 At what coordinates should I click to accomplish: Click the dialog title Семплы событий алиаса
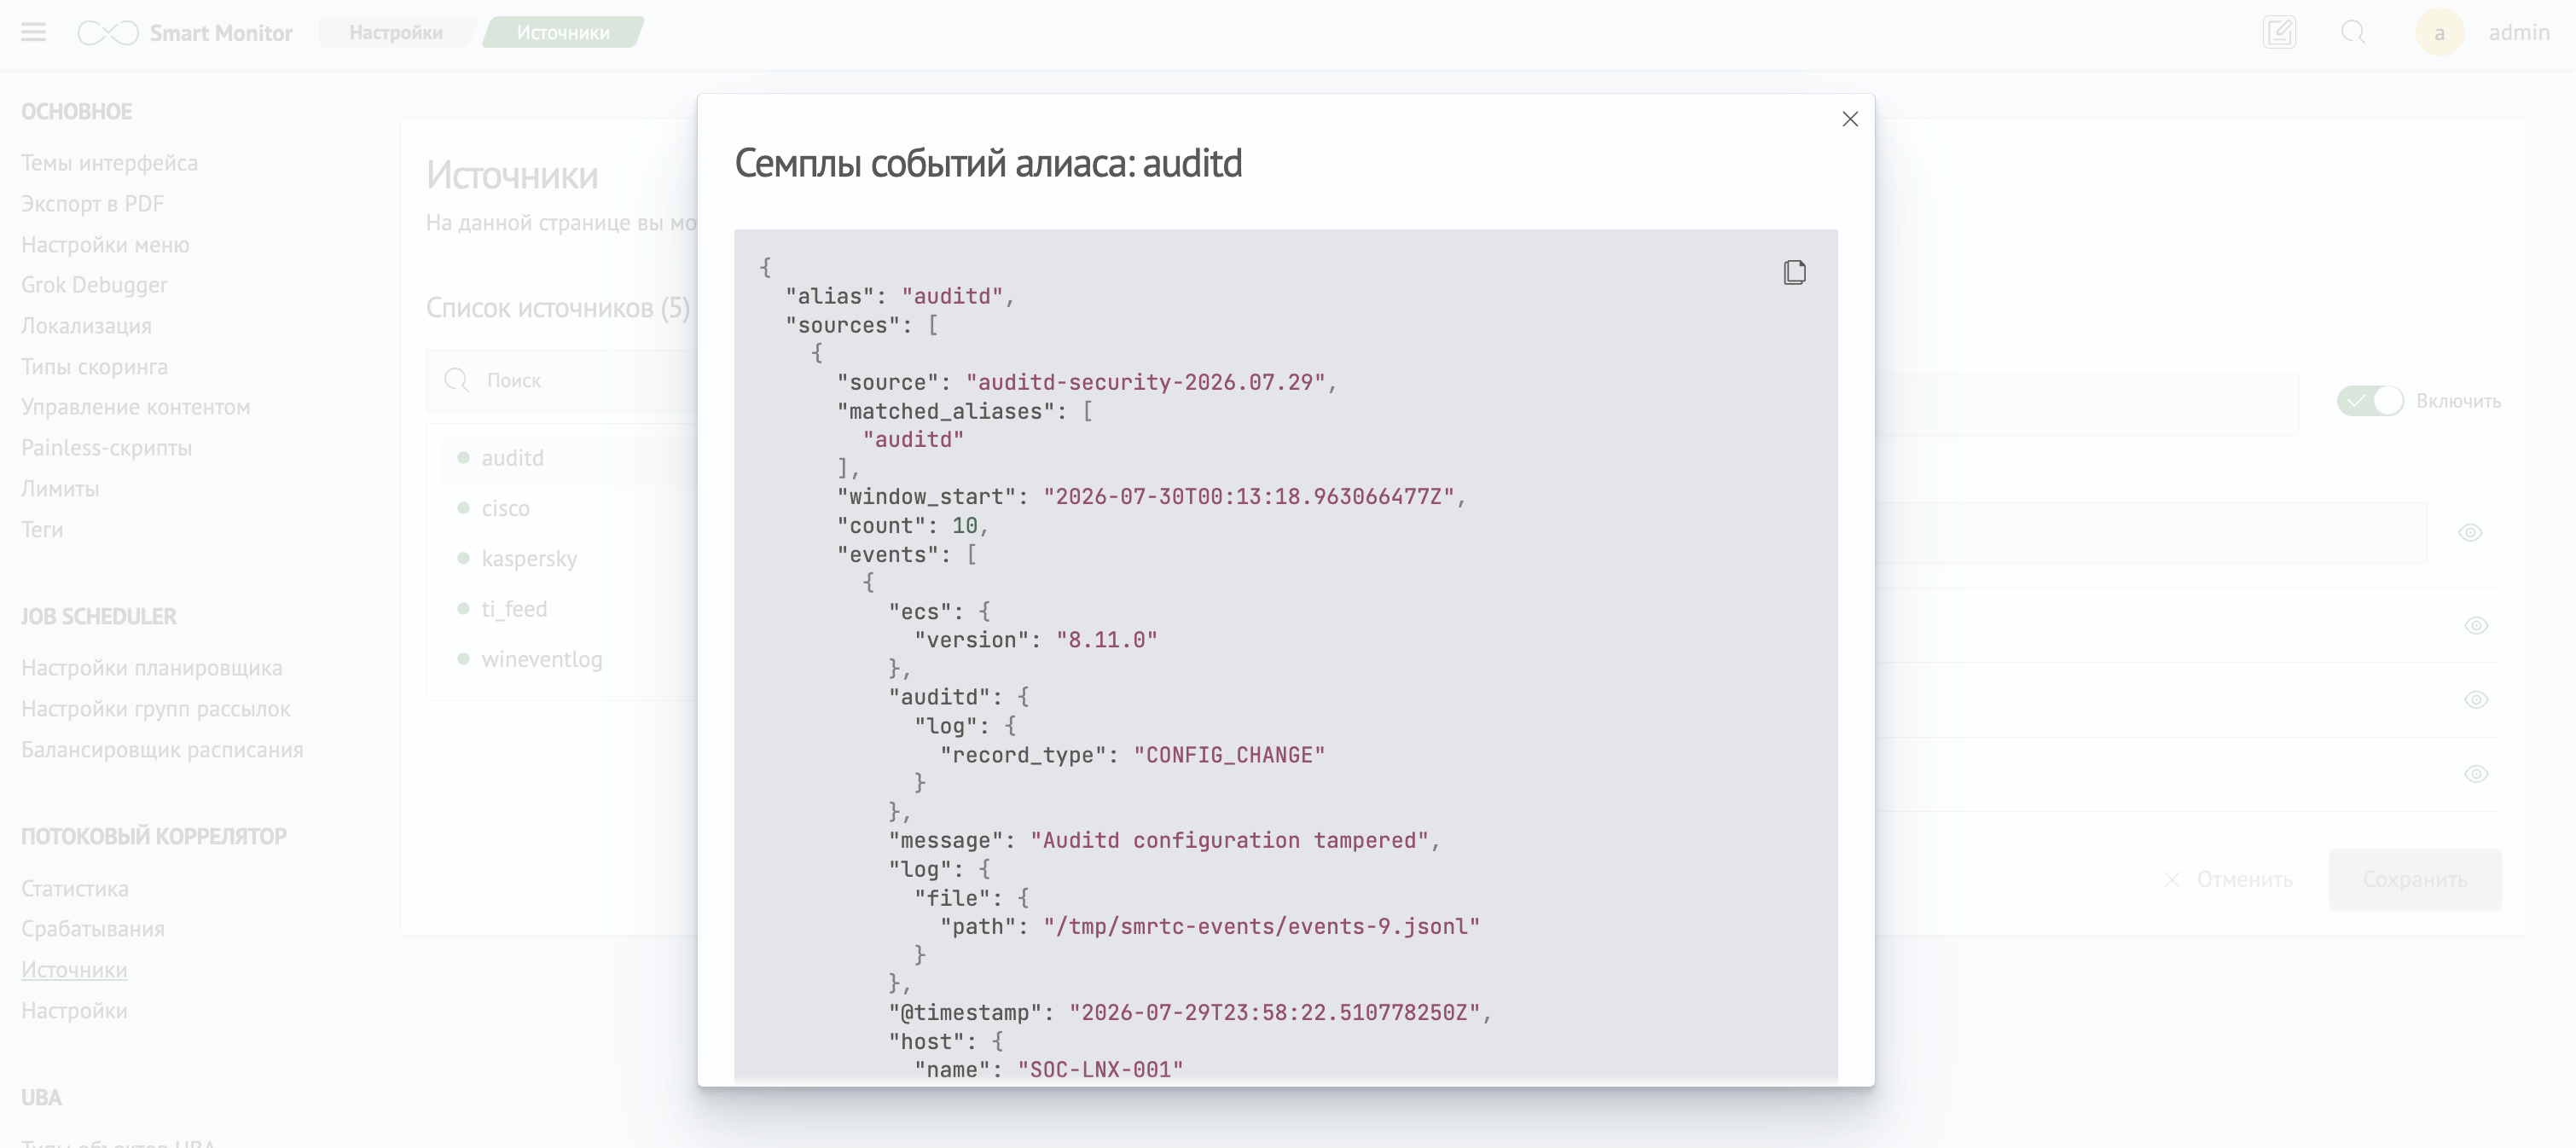coord(988,163)
